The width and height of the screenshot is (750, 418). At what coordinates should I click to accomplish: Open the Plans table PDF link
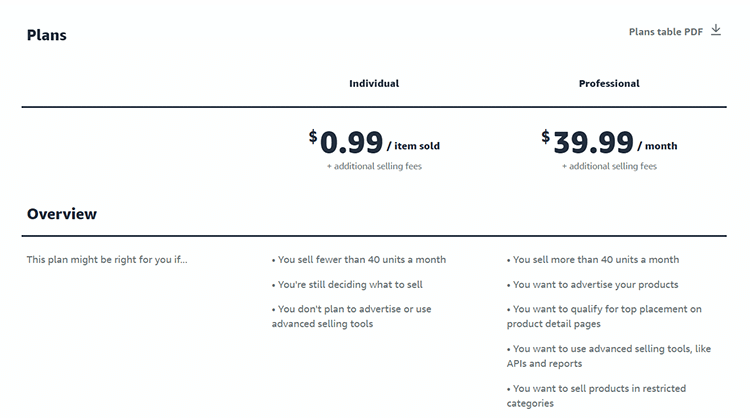(666, 32)
